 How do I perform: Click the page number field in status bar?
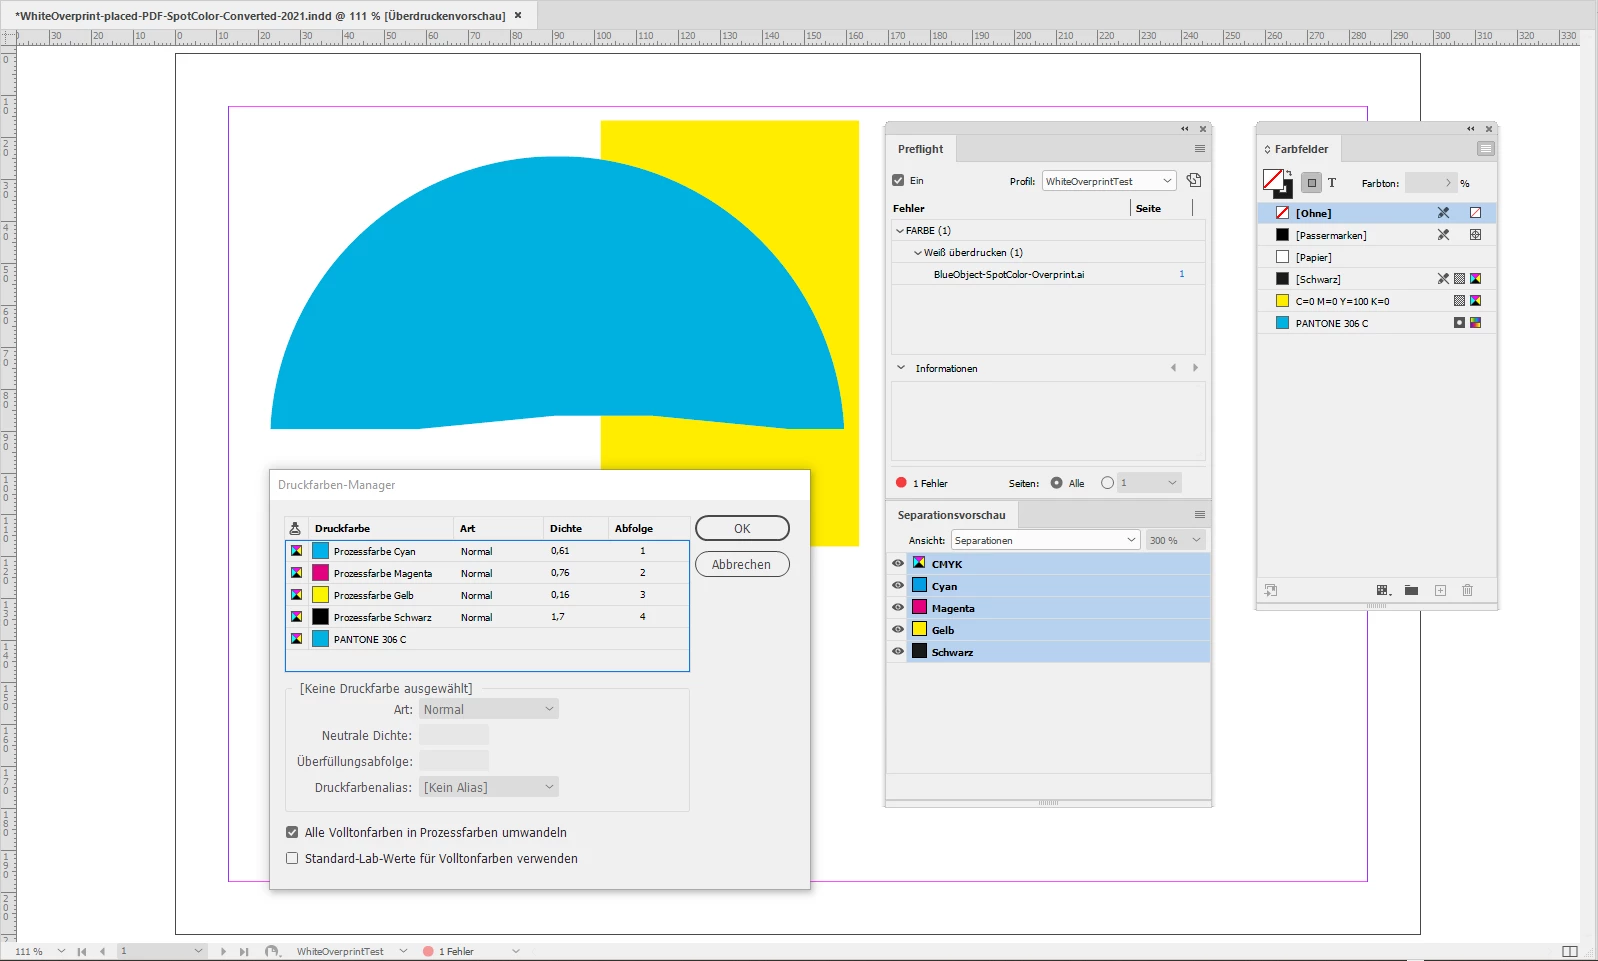[x=161, y=952]
